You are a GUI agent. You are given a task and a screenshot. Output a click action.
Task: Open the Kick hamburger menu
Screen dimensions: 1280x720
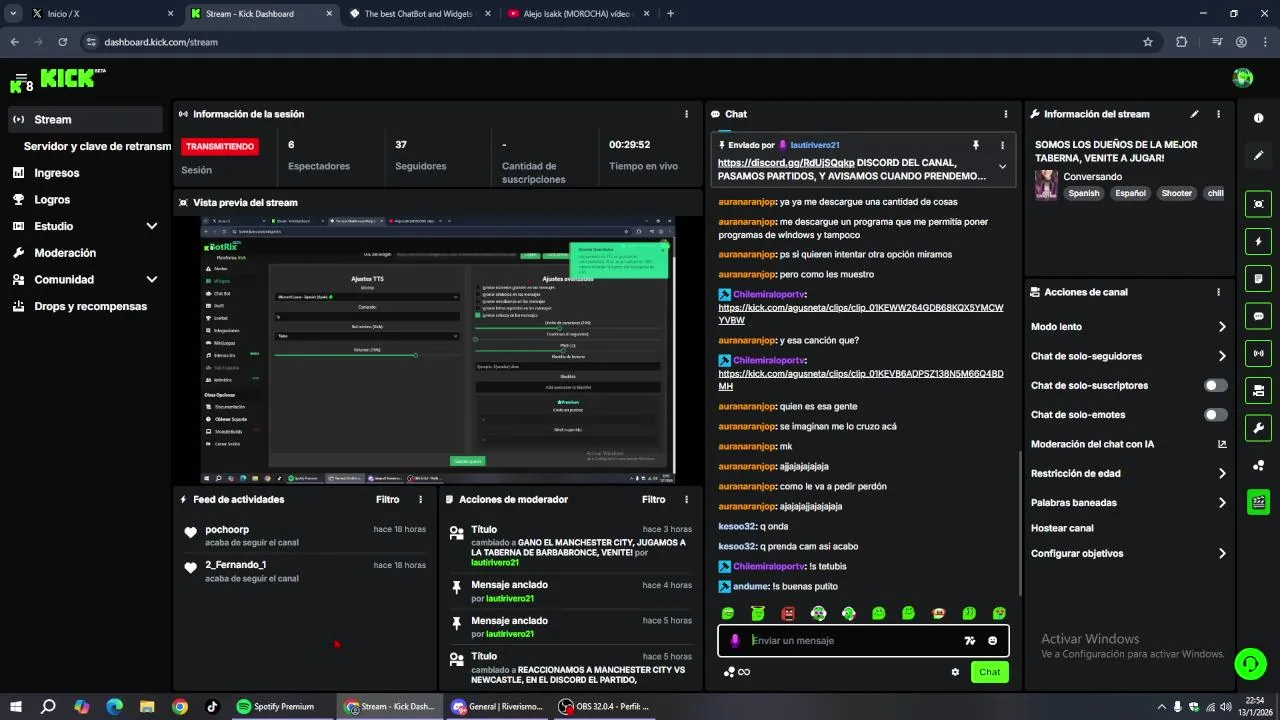pyautogui.click(x=20, y=77)
